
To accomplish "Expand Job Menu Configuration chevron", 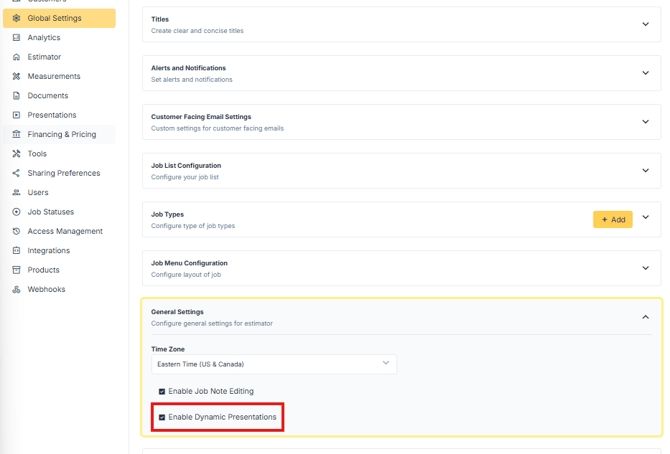I will (645, 268).
